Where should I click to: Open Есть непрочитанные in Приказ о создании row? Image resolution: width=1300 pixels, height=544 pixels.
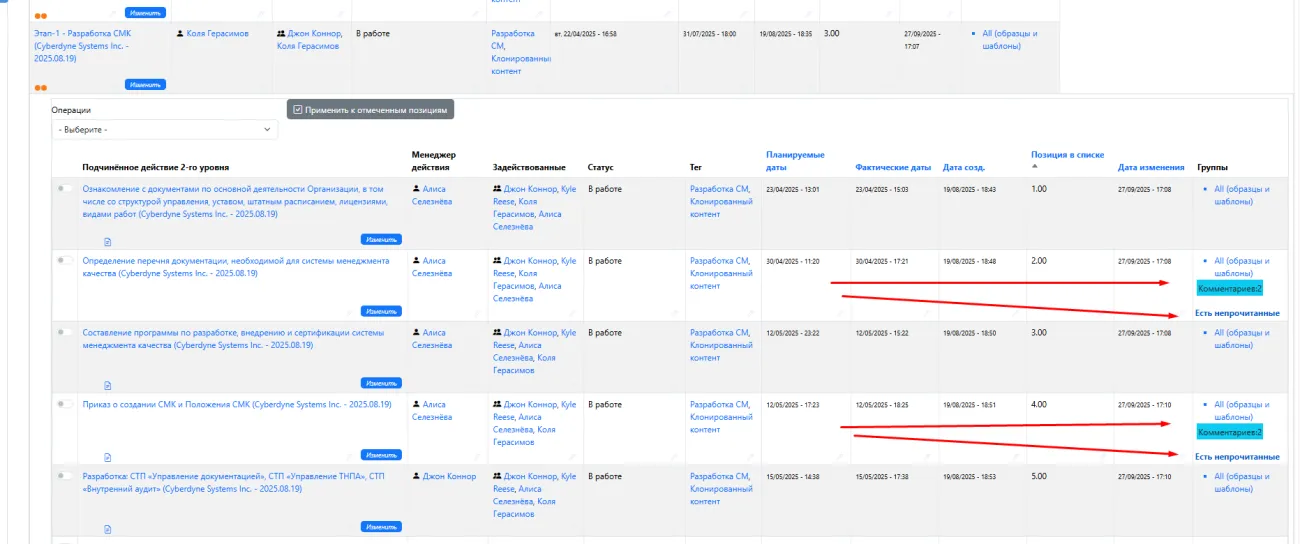(x=1236, y=457)
